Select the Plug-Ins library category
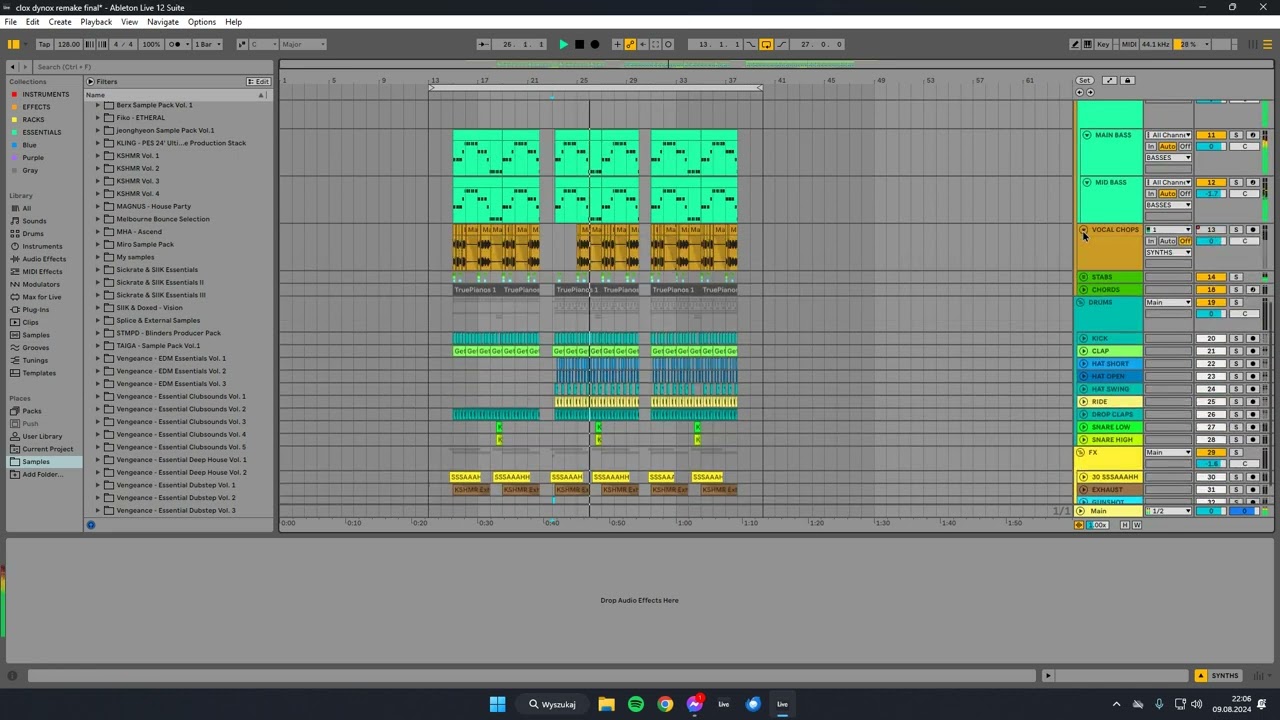 [x=35, y=310]
